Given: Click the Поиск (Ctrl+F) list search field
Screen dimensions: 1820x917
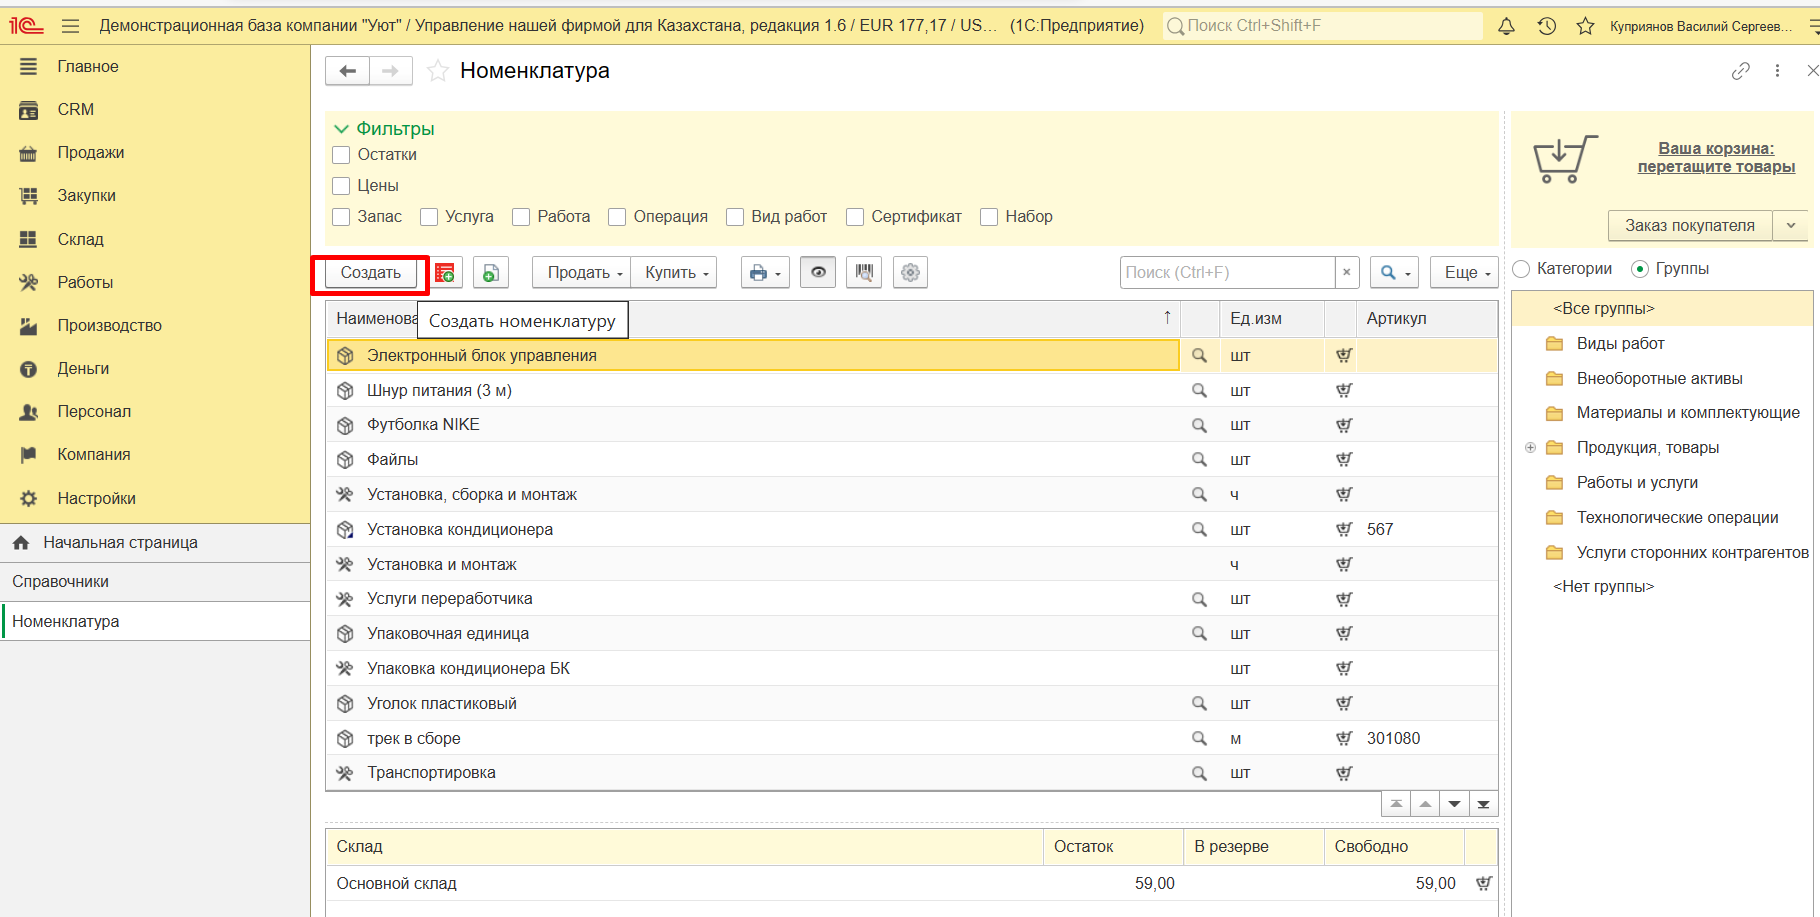Looking at the screenshot, I should 1226,273.
